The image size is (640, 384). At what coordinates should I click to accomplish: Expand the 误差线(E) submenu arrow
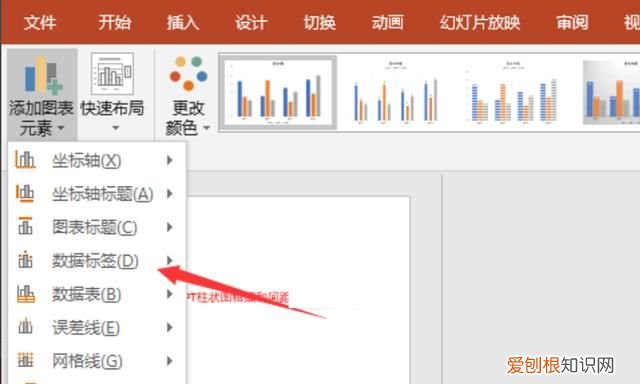[x=170, y=327]
